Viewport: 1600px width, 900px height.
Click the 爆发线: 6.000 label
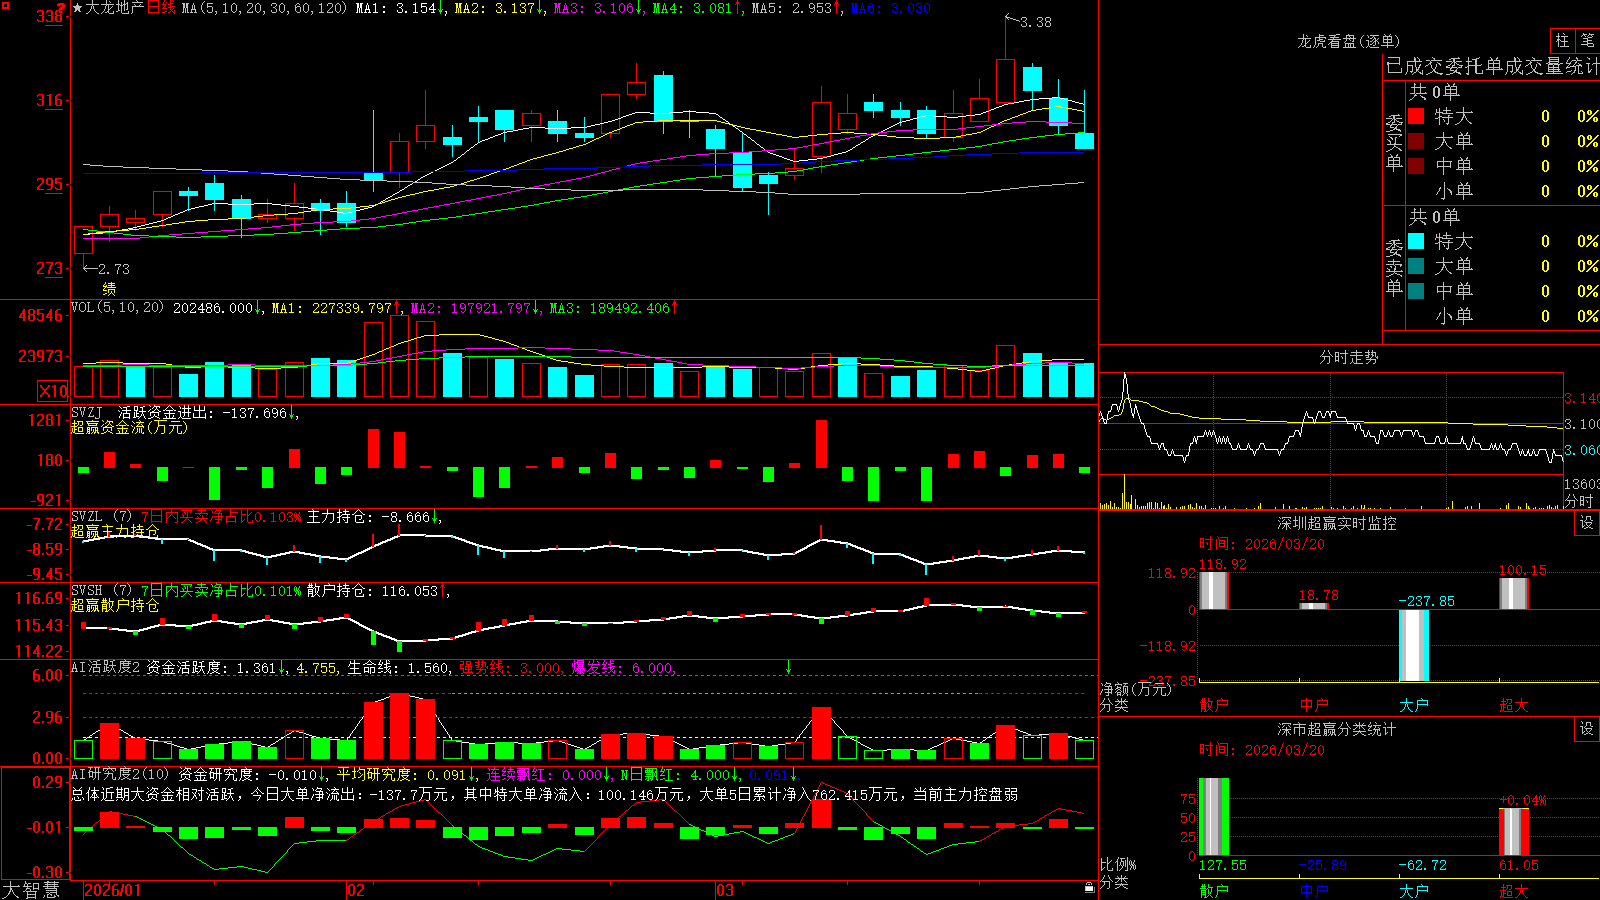click(624, 668)
